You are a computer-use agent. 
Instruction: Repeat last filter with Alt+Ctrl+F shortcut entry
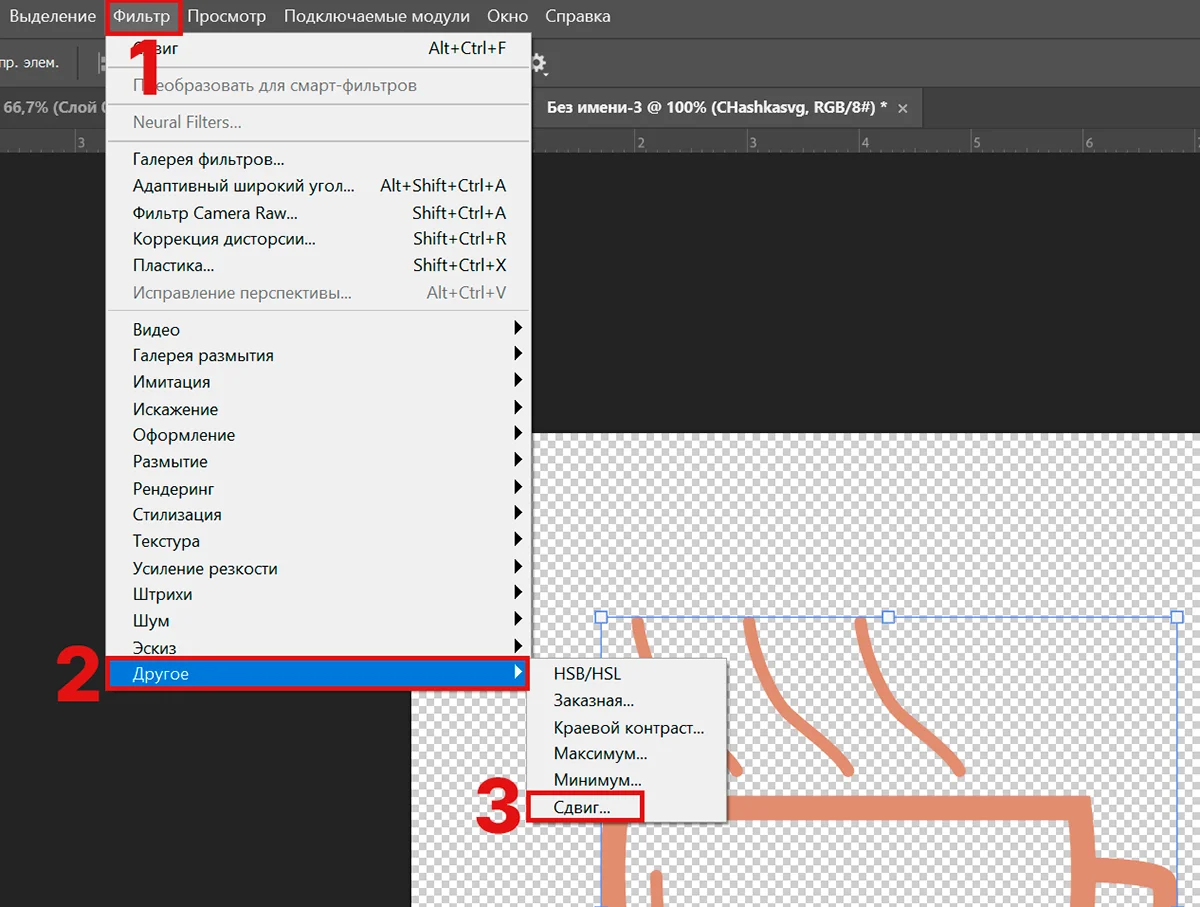point(318,48)
